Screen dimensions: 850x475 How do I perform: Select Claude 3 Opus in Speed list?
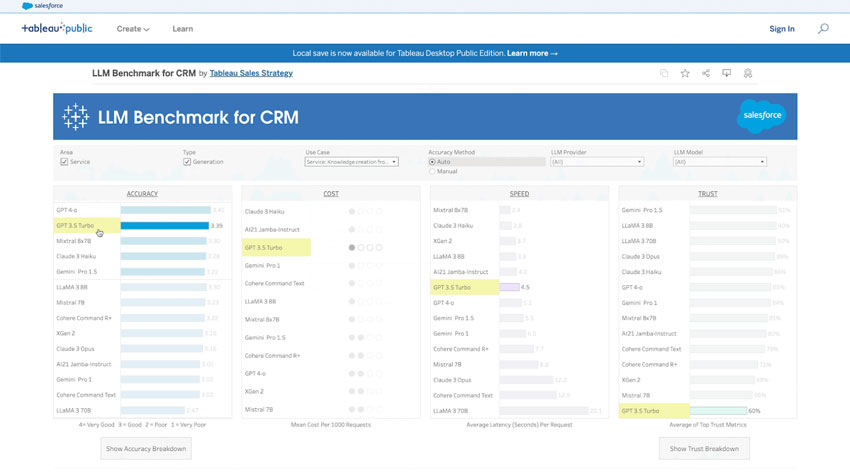tap(452, 380)
